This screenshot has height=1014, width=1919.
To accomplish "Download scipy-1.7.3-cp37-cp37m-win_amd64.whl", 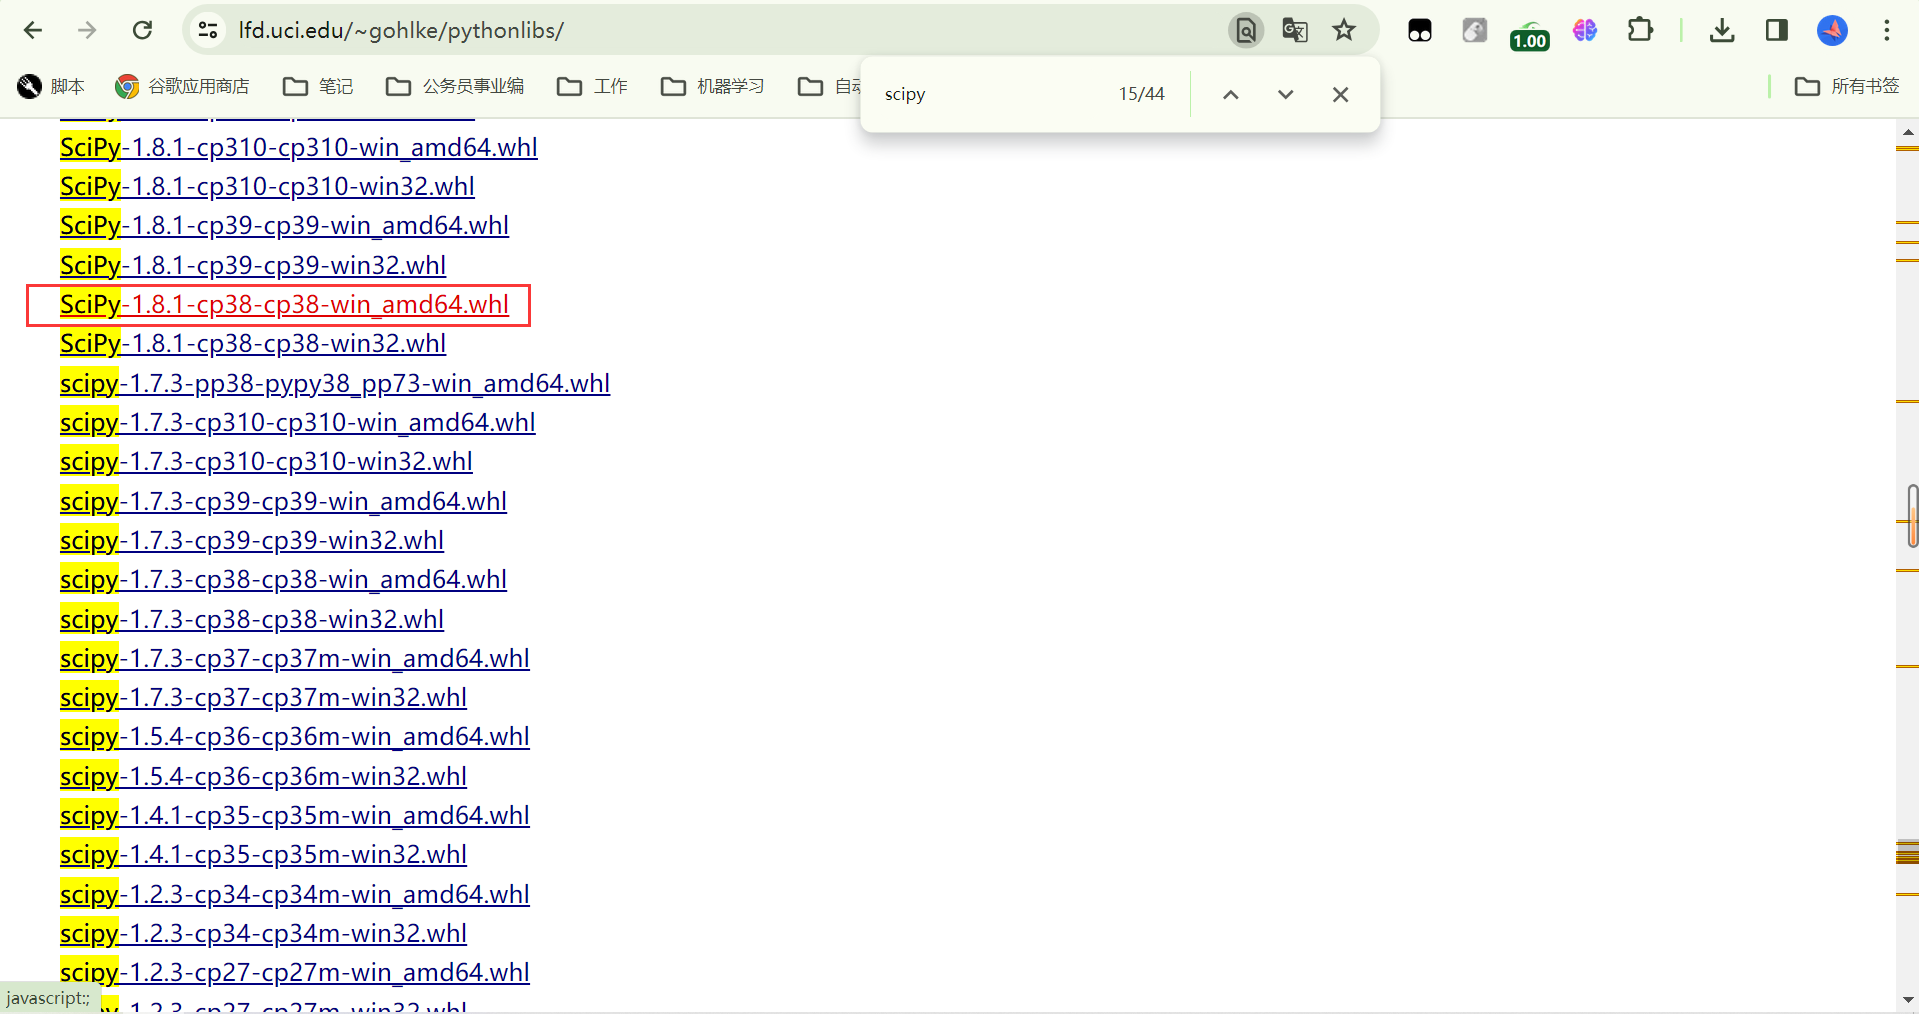I will (295, 658).
